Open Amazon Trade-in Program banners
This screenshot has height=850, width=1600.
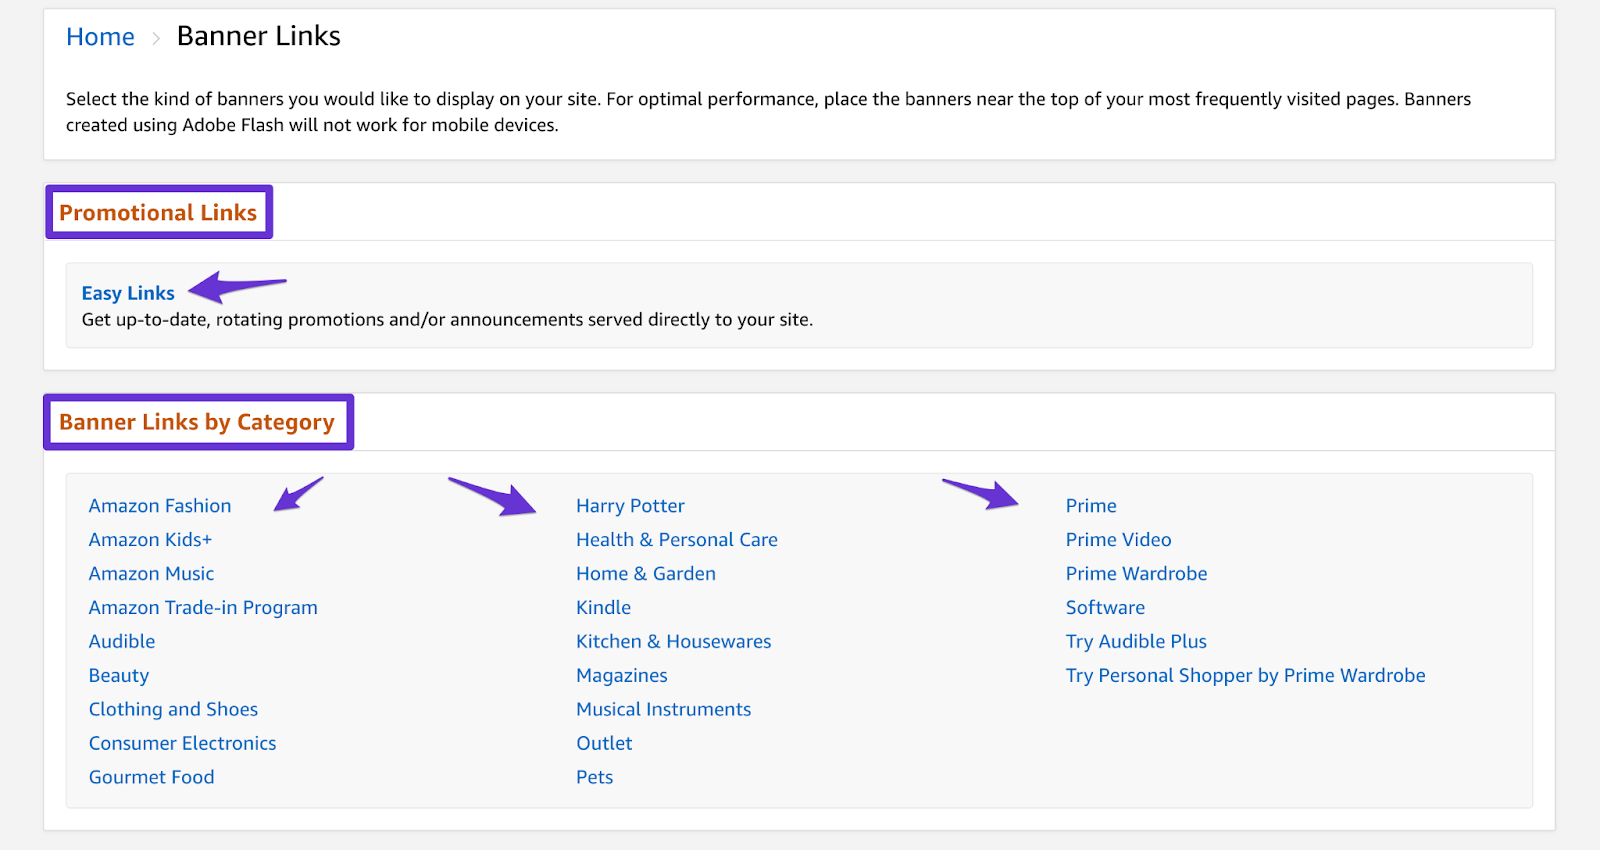click(203, 608)
